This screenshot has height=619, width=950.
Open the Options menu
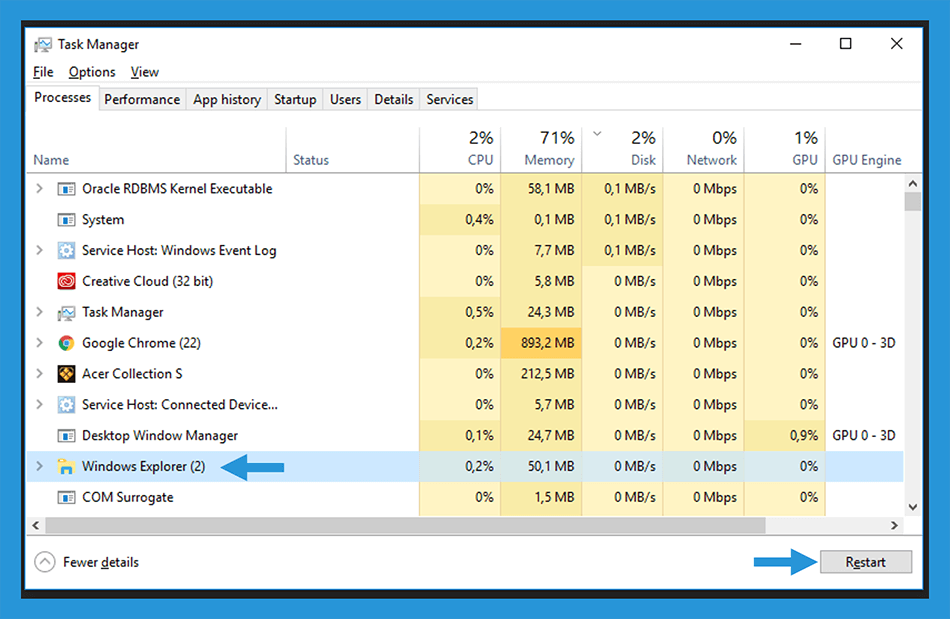92,72
